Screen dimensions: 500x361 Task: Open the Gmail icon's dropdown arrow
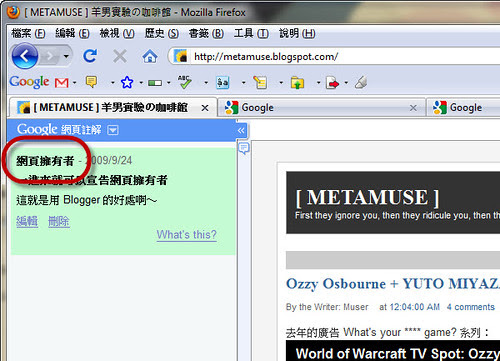[x=74, y=82]
